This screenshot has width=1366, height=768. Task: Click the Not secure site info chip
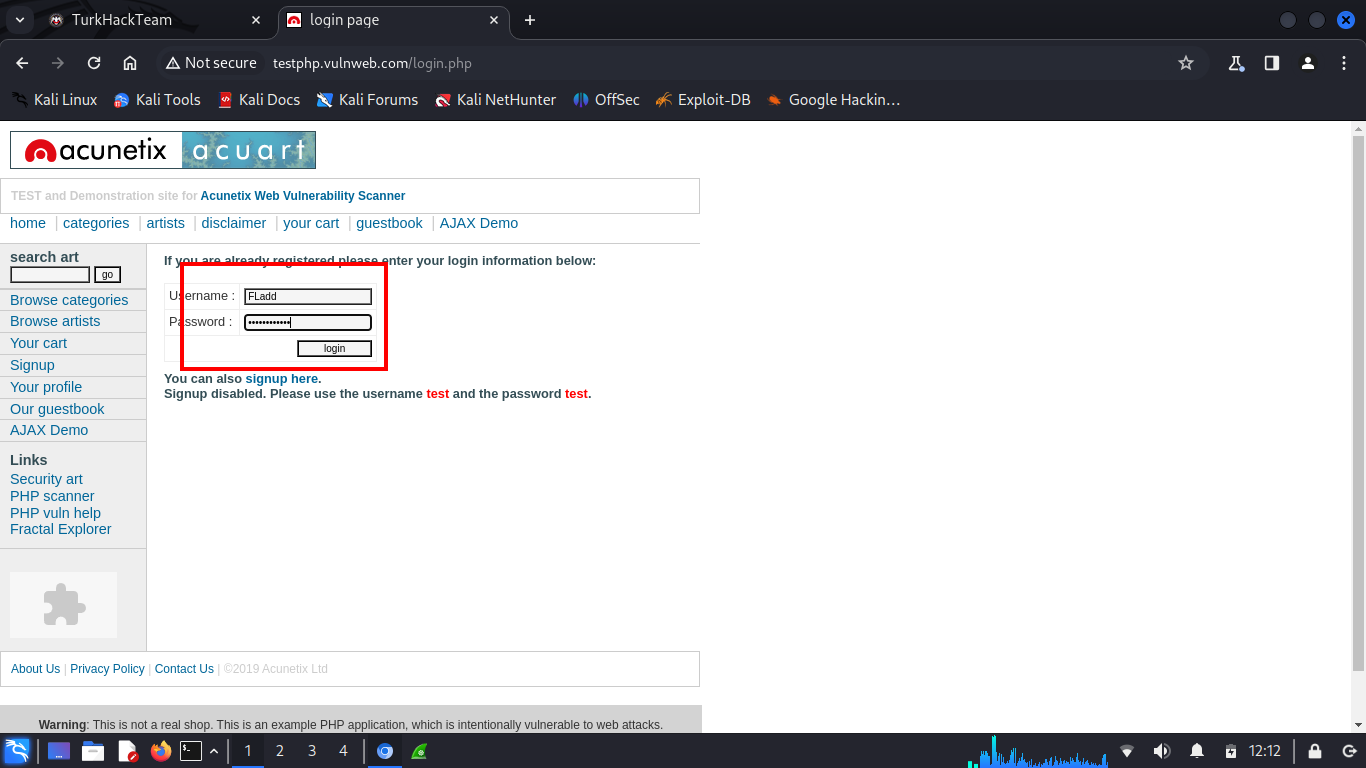click(211, 63)
